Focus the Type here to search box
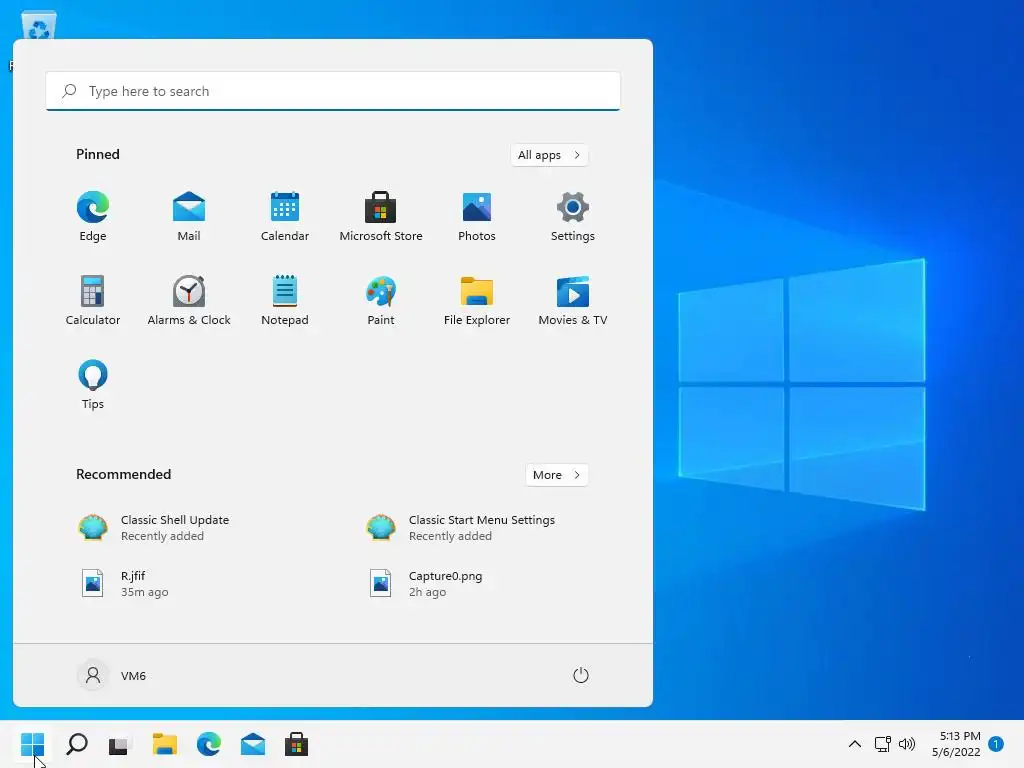Screen dimensions: 1024x768 (333, 91)
